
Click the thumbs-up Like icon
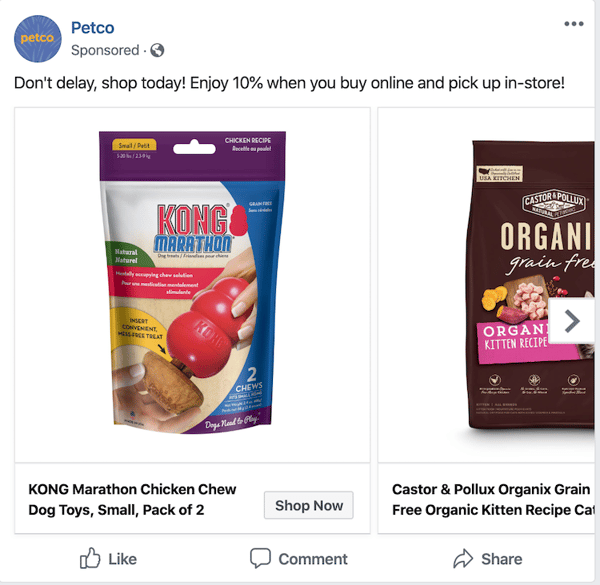click(90, 558)
